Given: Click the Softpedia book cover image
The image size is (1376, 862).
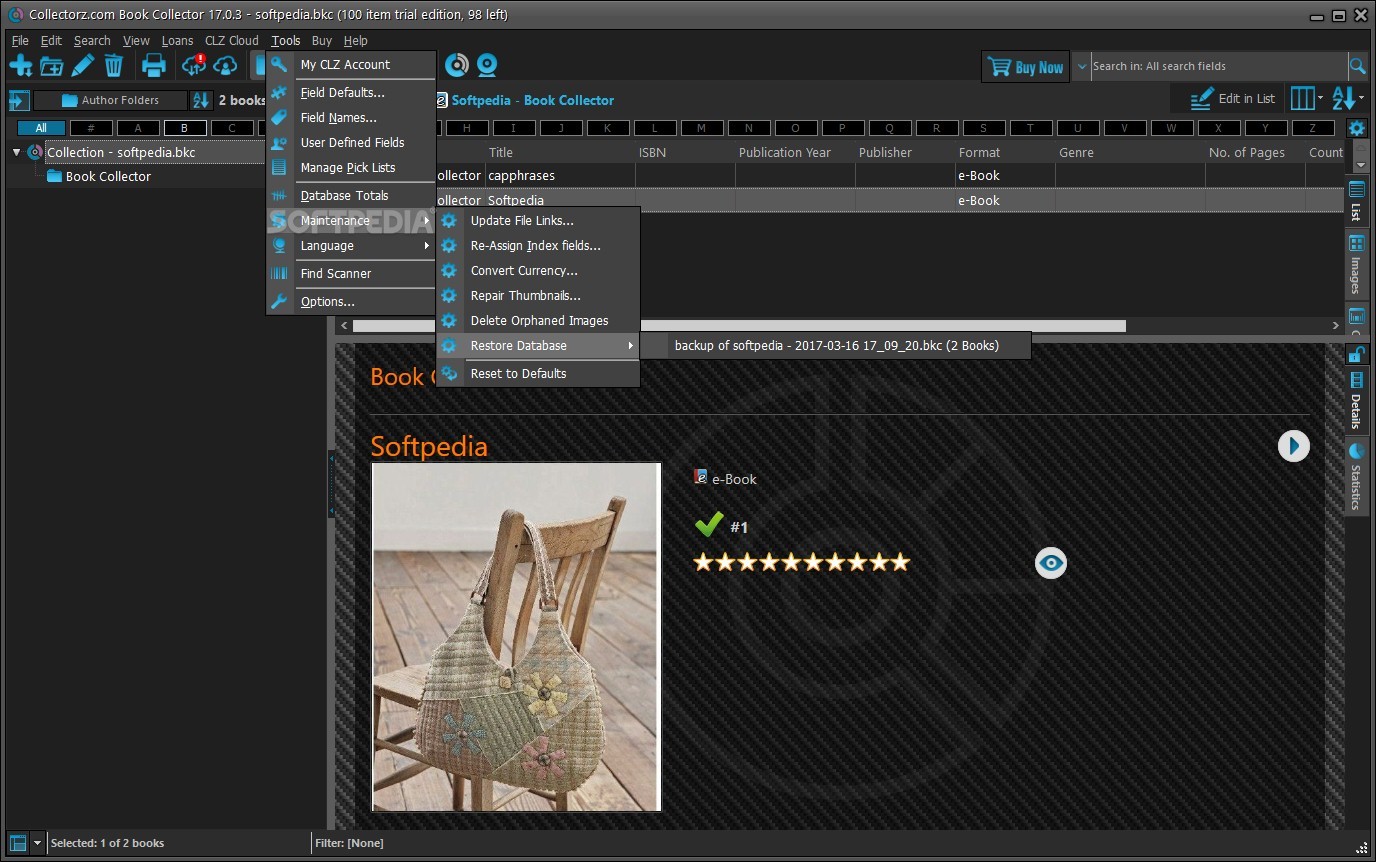Looking at the screenshot, I should click(516, 636).
